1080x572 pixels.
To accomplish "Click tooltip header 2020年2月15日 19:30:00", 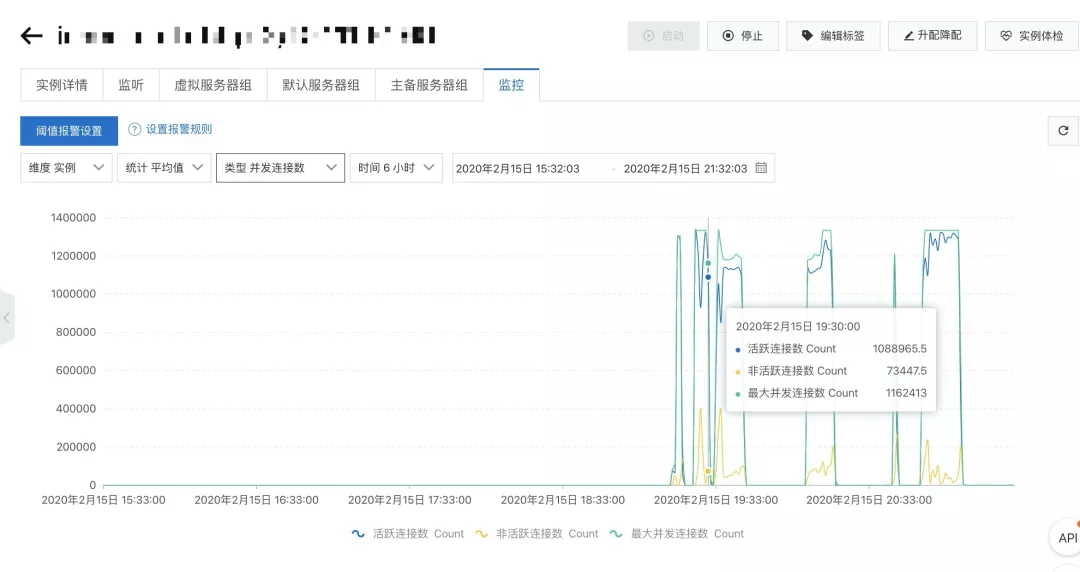I will tap(798, 327).
